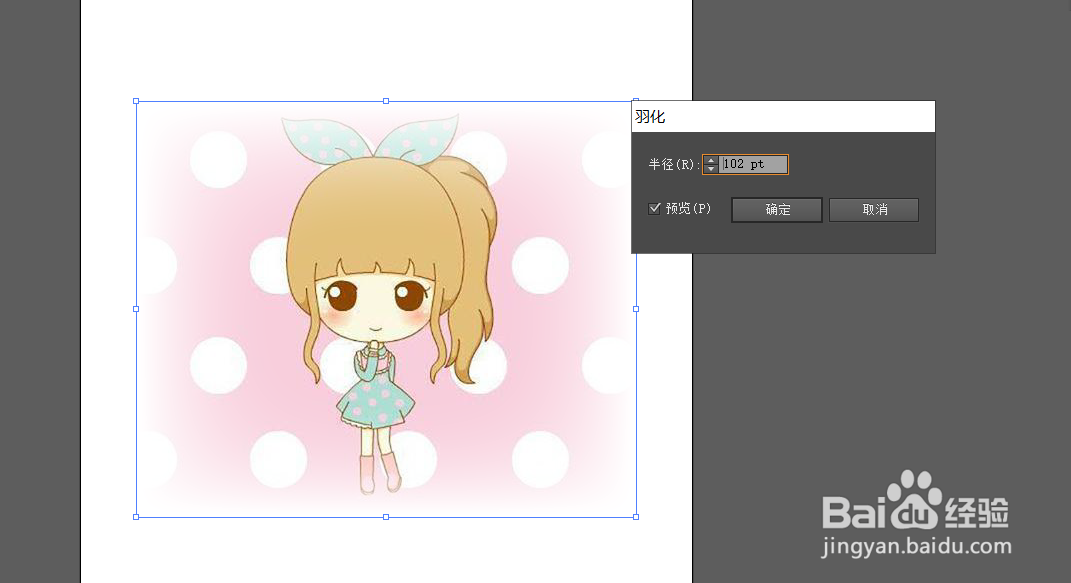Click the bottom-left selection handle of the image
Viewport: 1071px width, 583px height.
pyautogui.click(x=136, y=517)
